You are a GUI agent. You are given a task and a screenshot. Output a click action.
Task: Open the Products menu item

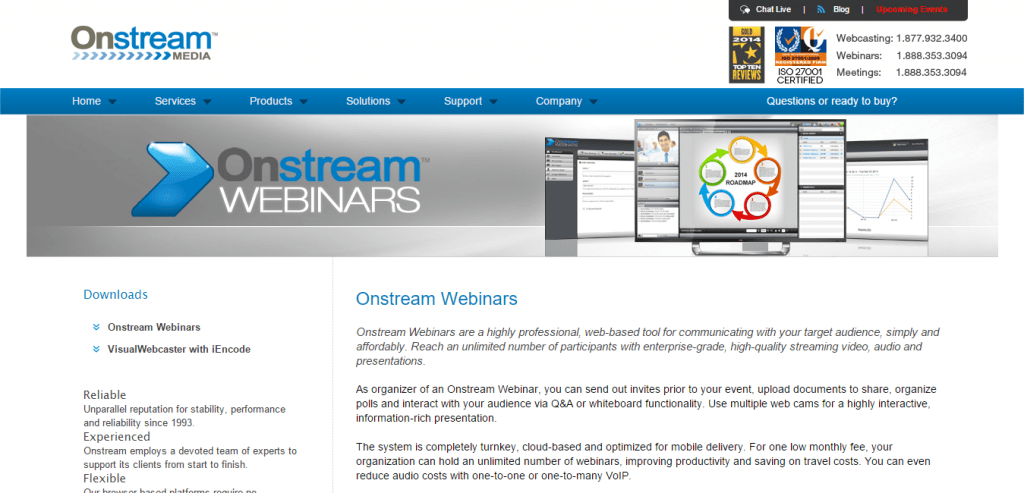click(x=270, y=101)
